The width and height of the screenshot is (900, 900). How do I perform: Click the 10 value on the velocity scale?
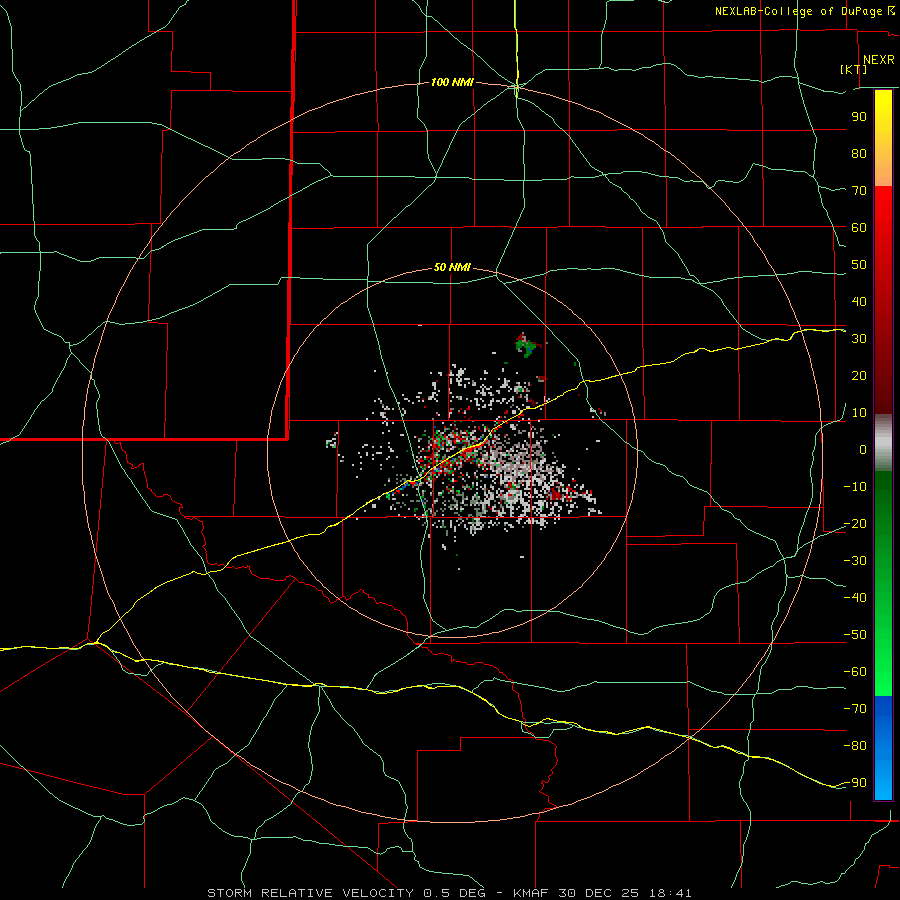tap(859, 413)
